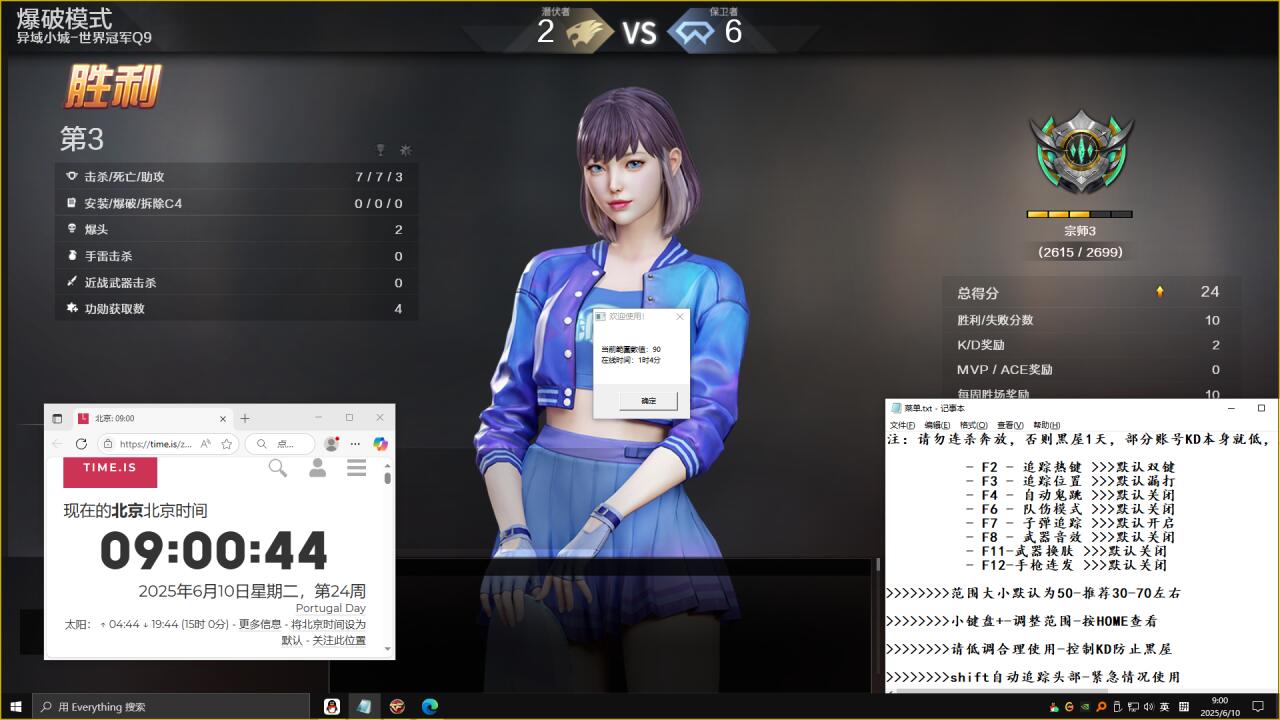Click the Notepad line about F7 子弹追踪
This screenshot has height=720, width=1280.
point(1070,523)
